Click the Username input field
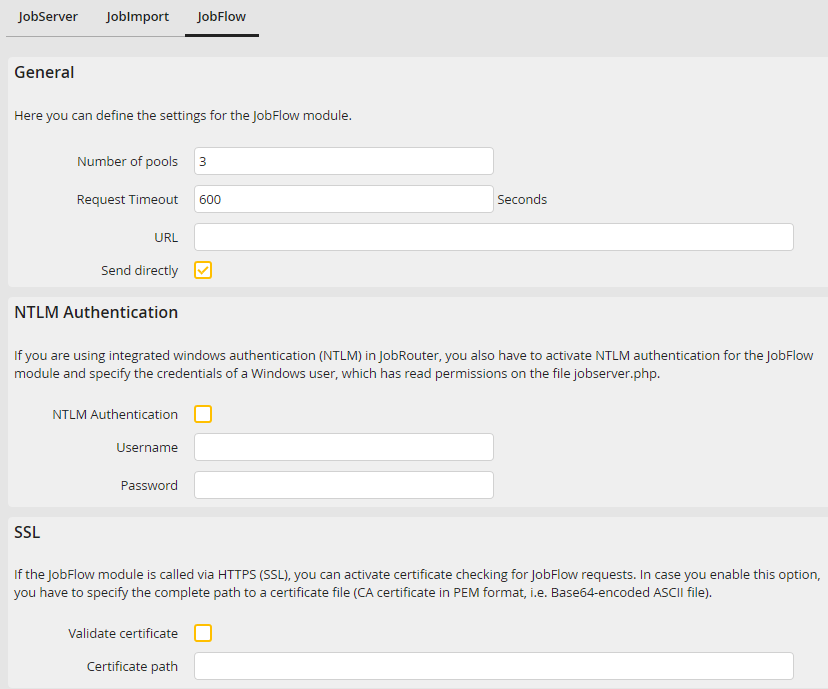Screen dimensions: 828x689 [344, 447]
